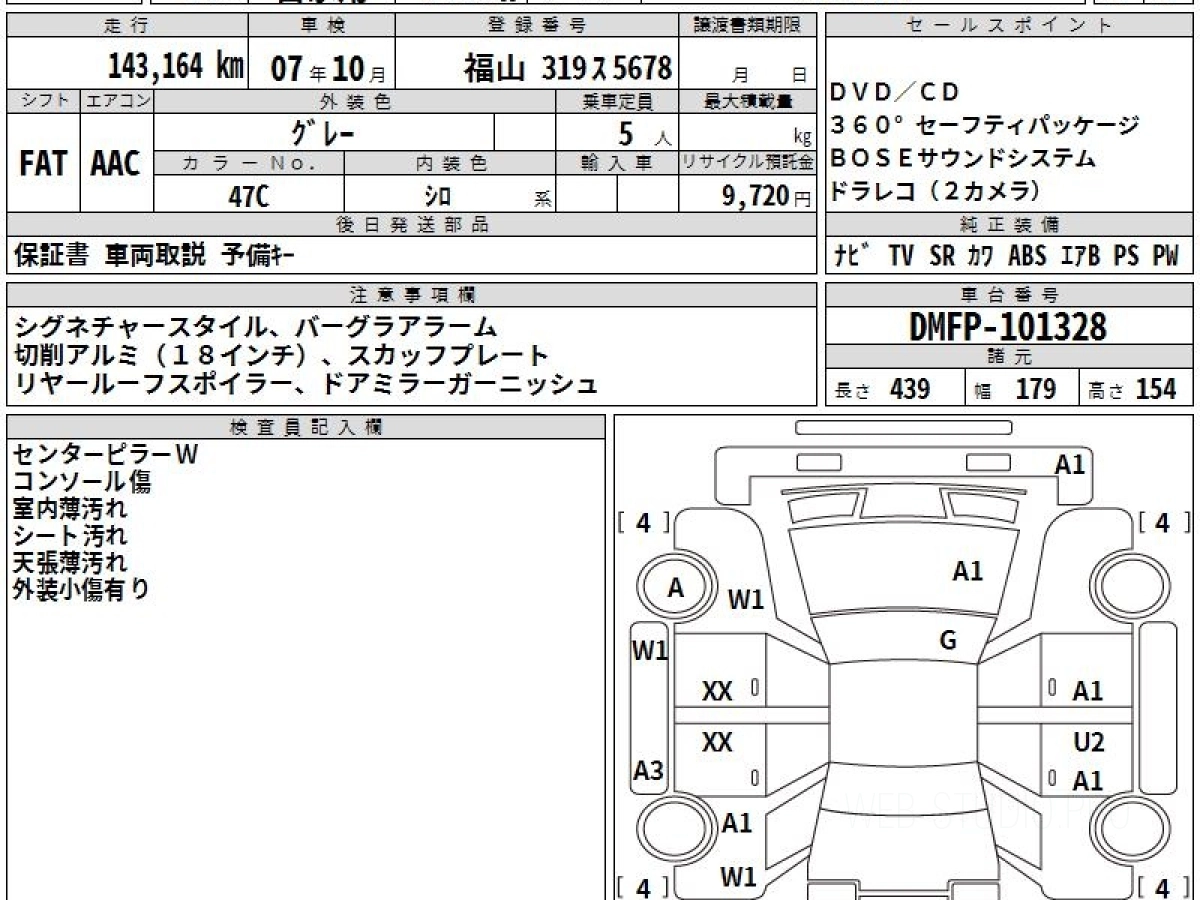Click the 保証書 item
Viewport: 1200px width, 900px height.
pos(51,255)
